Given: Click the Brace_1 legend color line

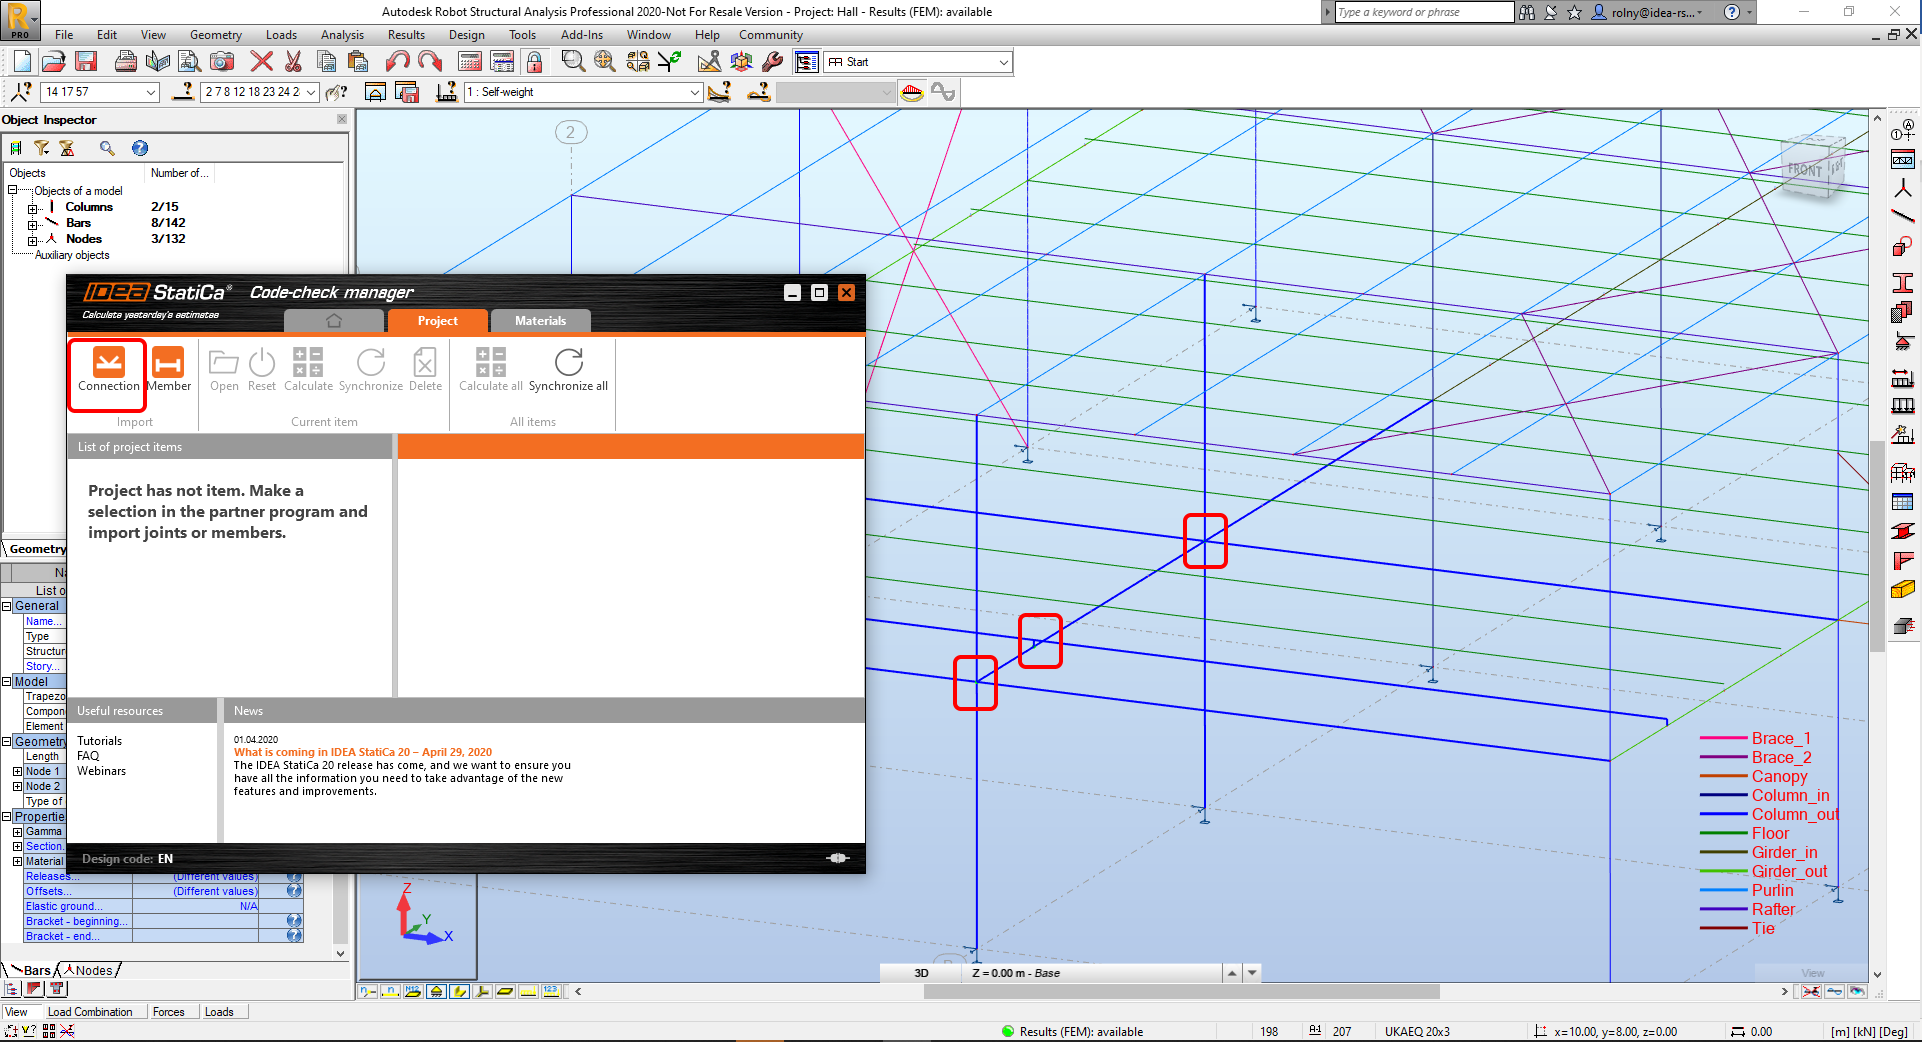Looking at the screenshot, I should 1723,739.
